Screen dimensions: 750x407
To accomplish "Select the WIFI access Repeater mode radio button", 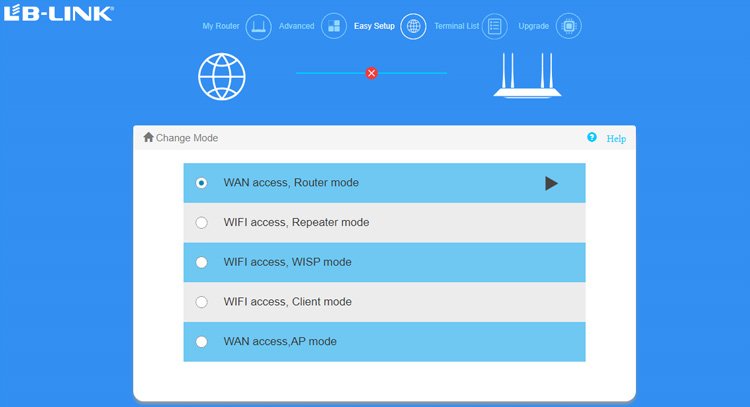I will (x=201, y=223).
